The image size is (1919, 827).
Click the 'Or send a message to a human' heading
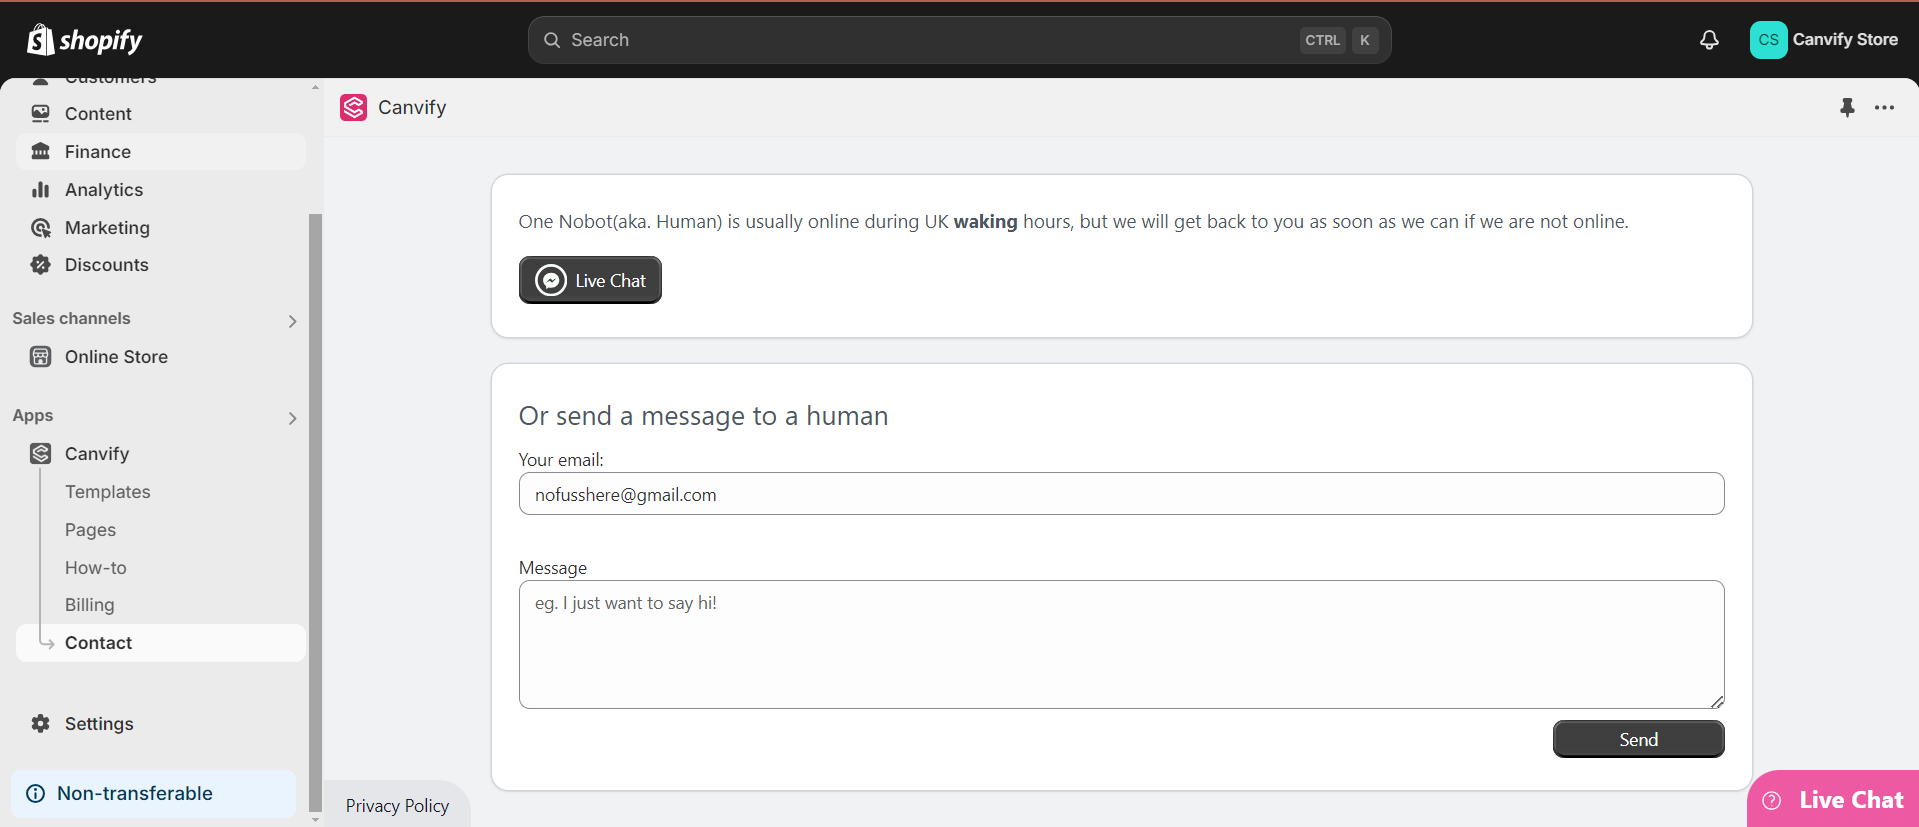703,416
